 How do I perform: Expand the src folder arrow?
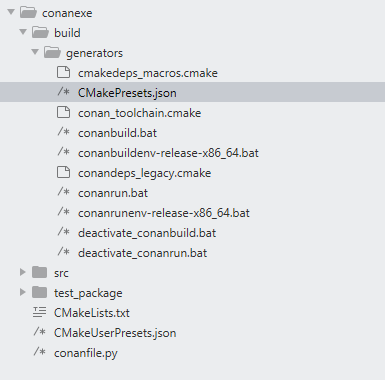coord(23,272)
